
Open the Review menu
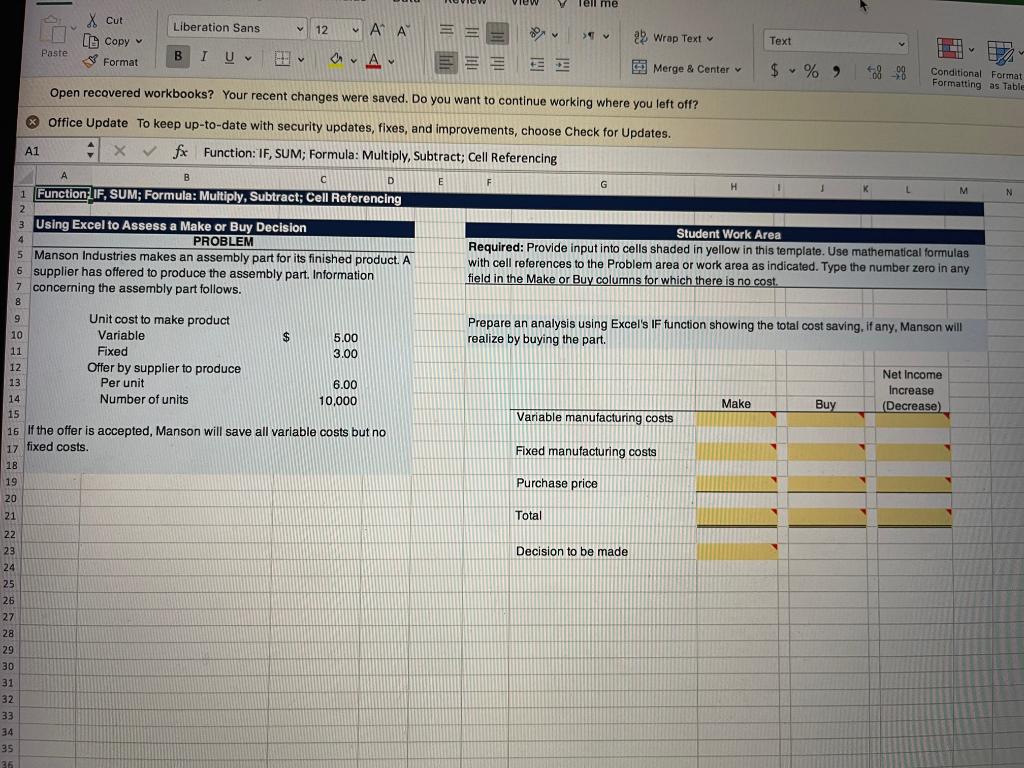[x=466, y=3]
